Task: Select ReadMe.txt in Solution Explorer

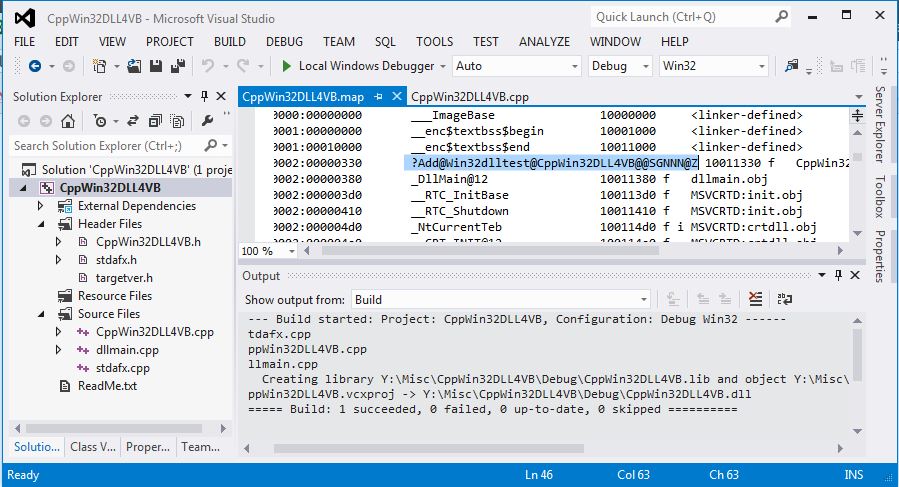Action: (107, 385)
